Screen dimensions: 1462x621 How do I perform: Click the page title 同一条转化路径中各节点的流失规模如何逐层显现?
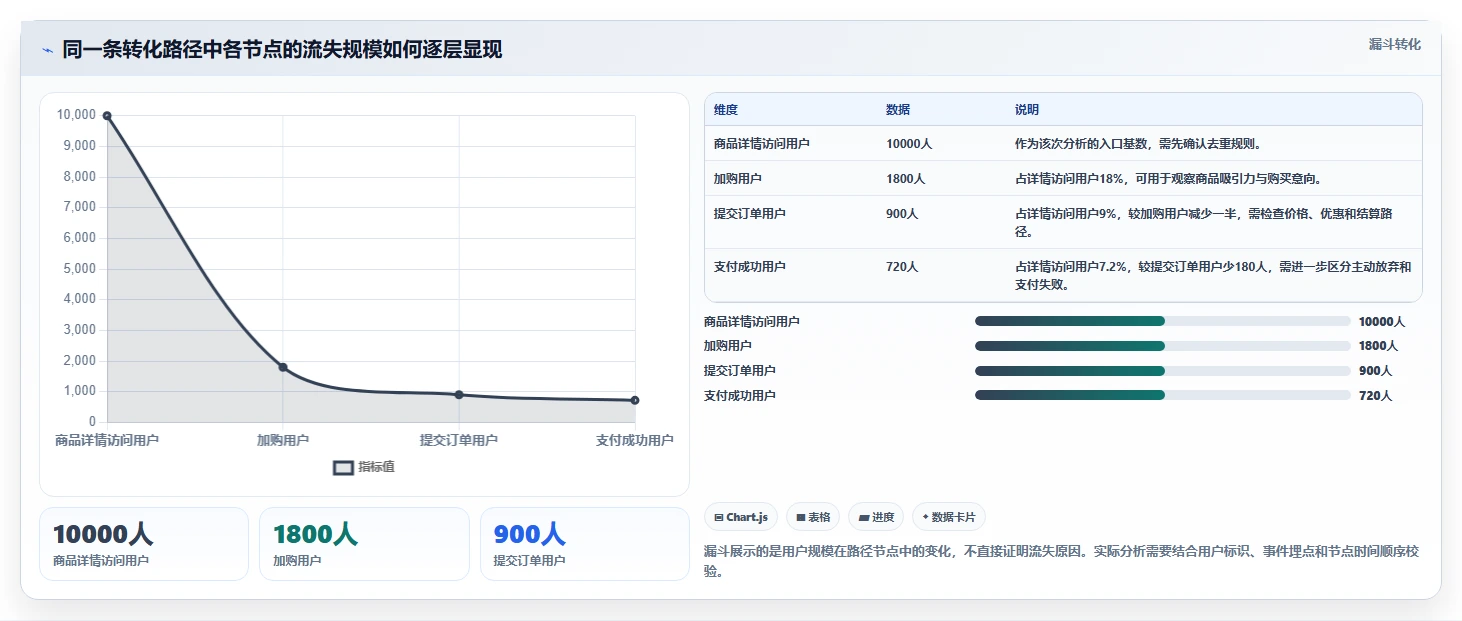point(282,50)
